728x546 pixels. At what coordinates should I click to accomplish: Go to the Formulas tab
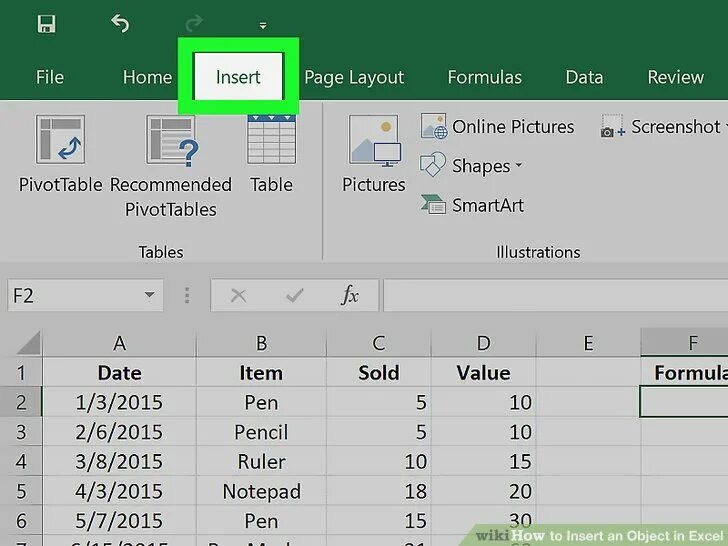point(484,77)
